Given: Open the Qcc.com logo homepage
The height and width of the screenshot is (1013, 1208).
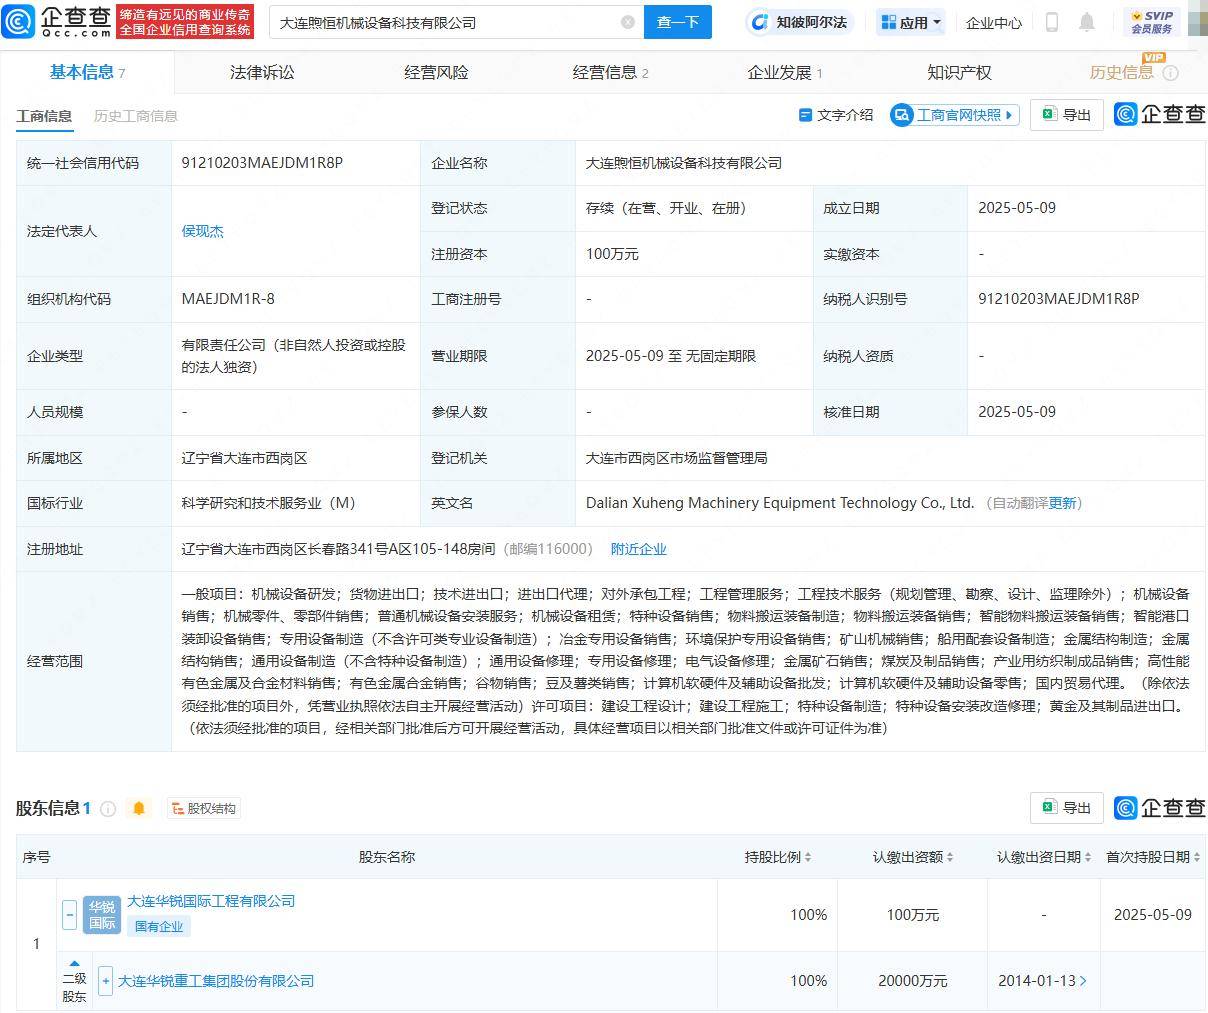Looking at the screenshot, I should tap(57, 21).
